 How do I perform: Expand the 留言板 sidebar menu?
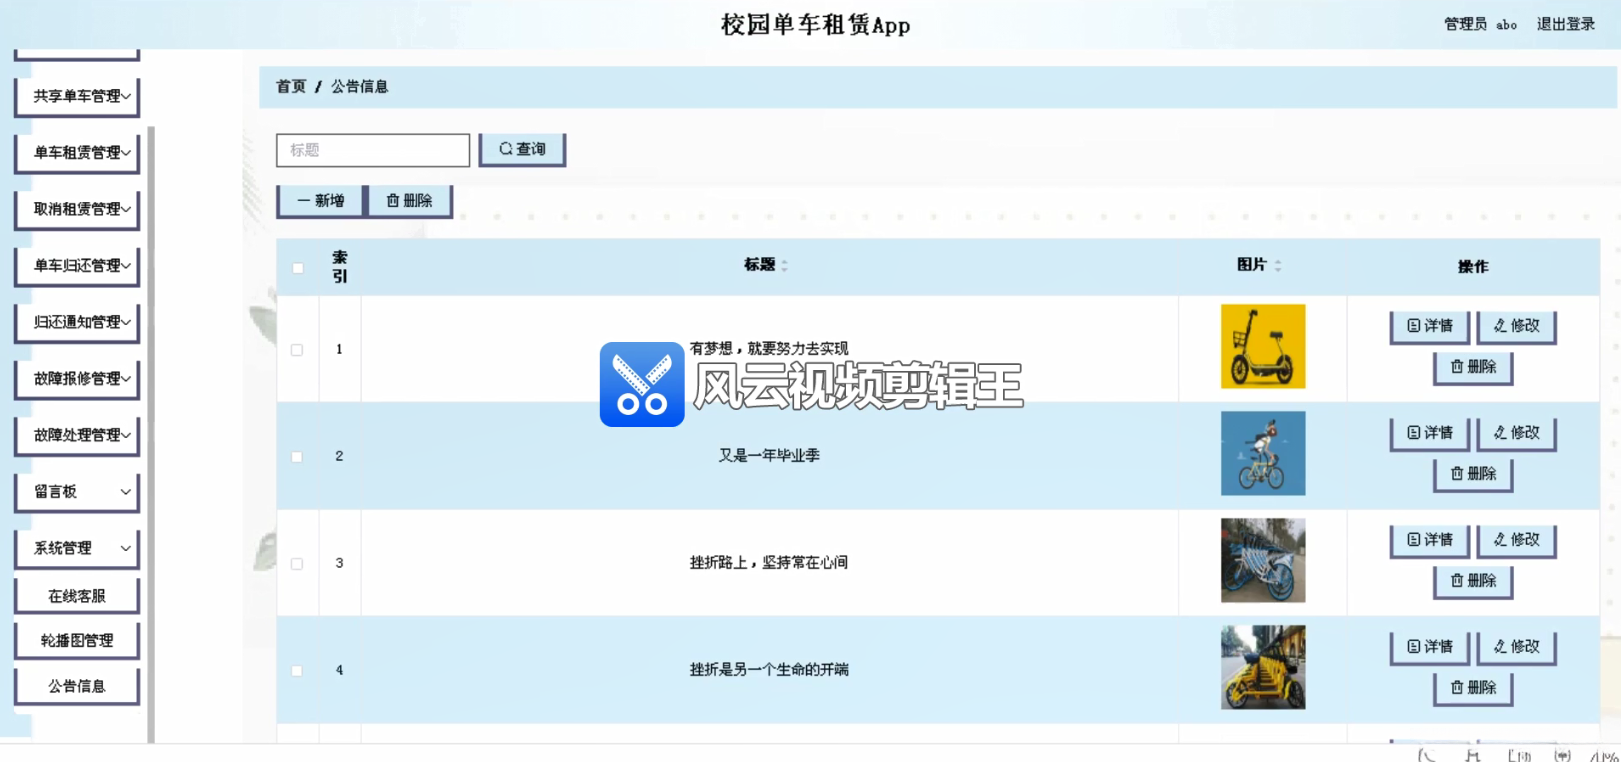click(77, 492)
